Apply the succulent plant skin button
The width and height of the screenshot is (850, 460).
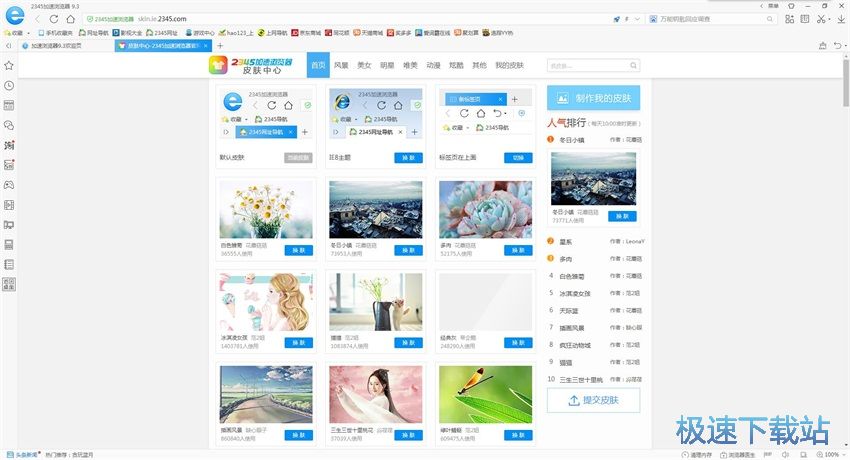tap(518, 250)
